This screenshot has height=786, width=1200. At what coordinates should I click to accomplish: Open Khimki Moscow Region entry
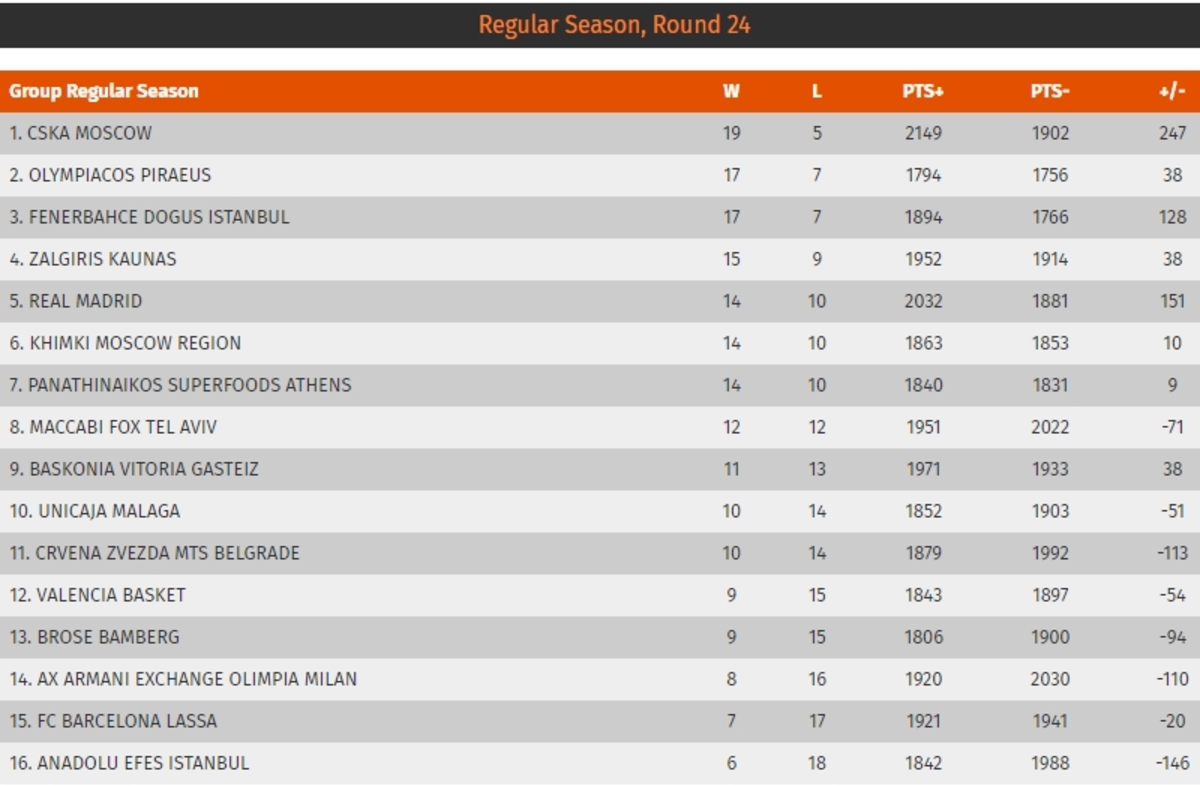click(125, 343)
